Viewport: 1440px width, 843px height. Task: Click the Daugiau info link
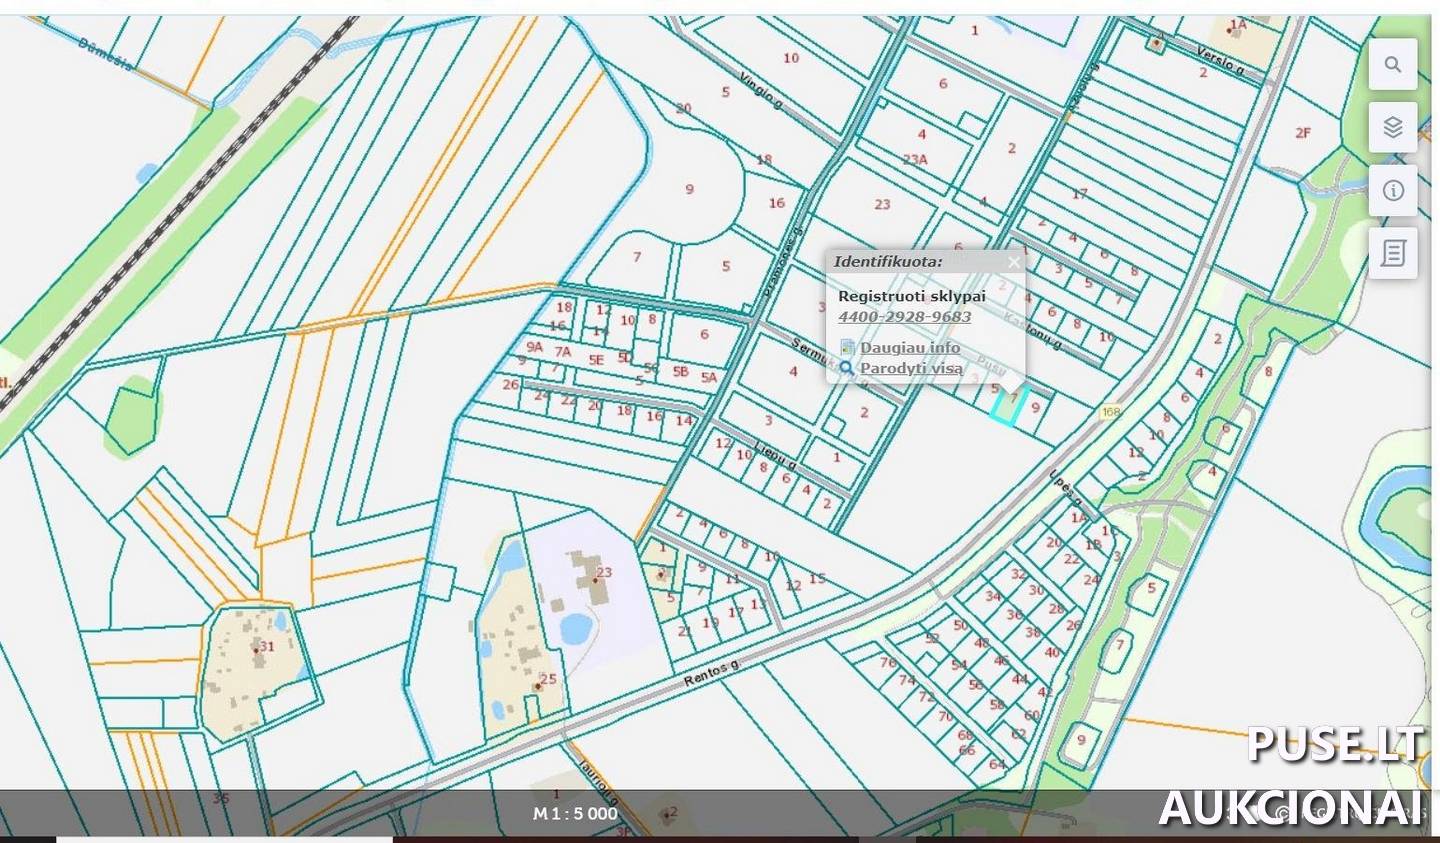tap(910, 348)
